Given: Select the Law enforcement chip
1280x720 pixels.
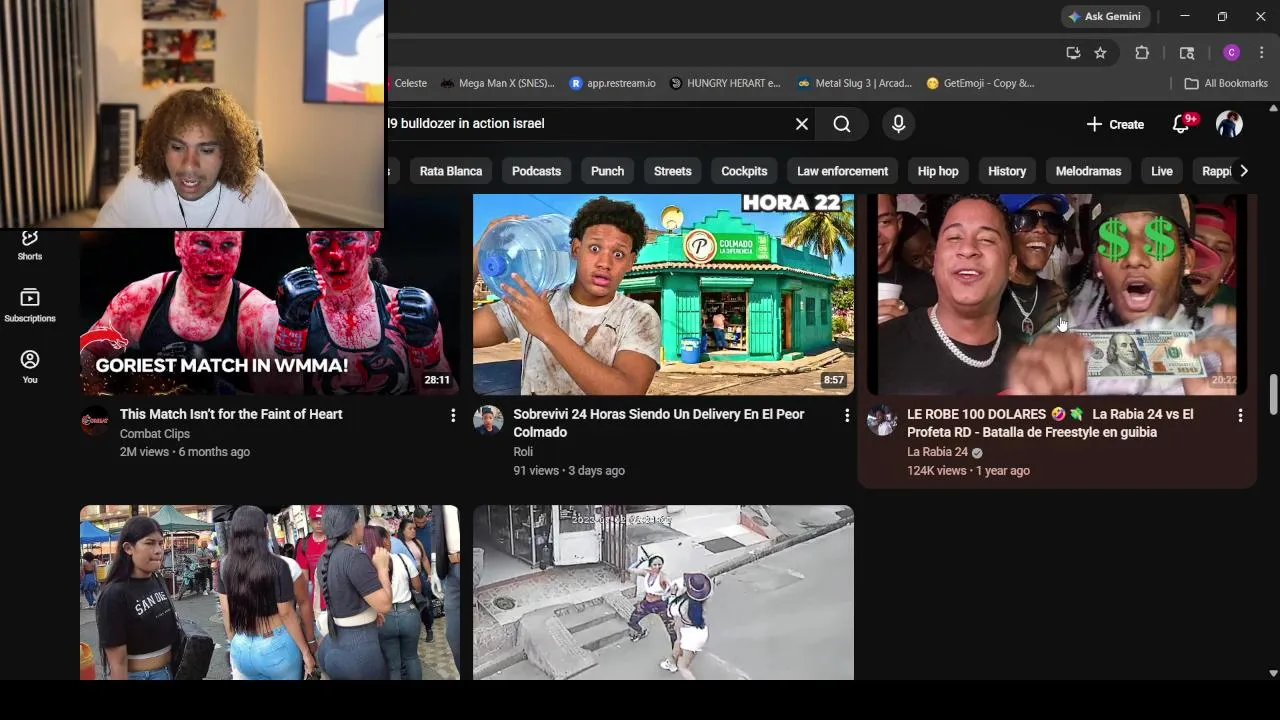Looking at the screenshot, I should click(x=842, y=171).
